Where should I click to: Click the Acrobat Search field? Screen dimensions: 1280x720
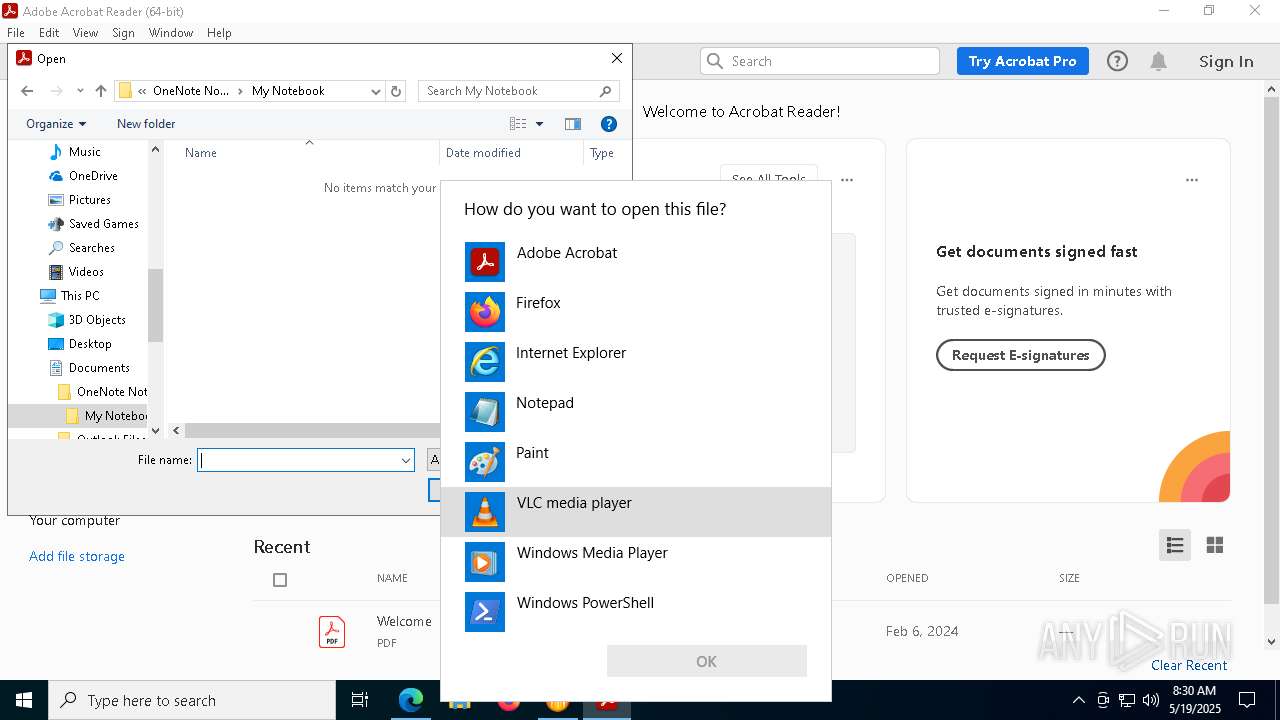[820, 61]
